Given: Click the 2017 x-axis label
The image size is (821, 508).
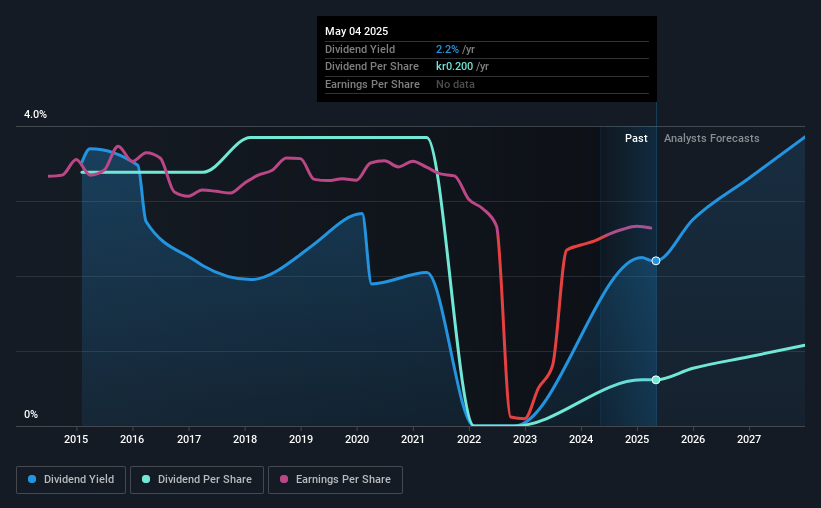Looking at the screenshot, I should coord(188,439).
